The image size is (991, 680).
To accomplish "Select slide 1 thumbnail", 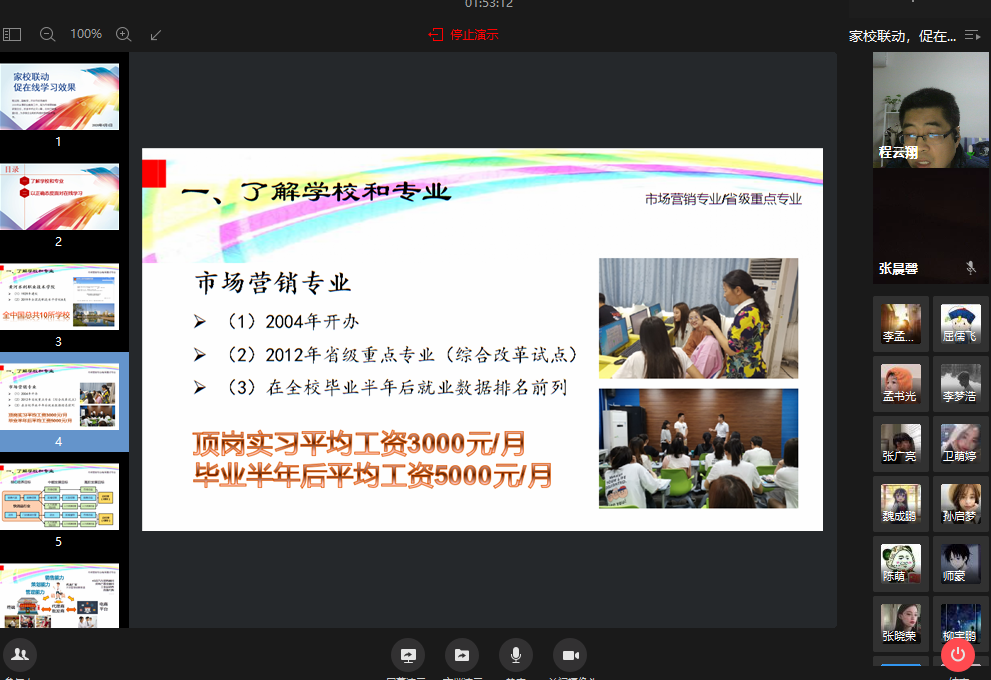I will 59,97.
